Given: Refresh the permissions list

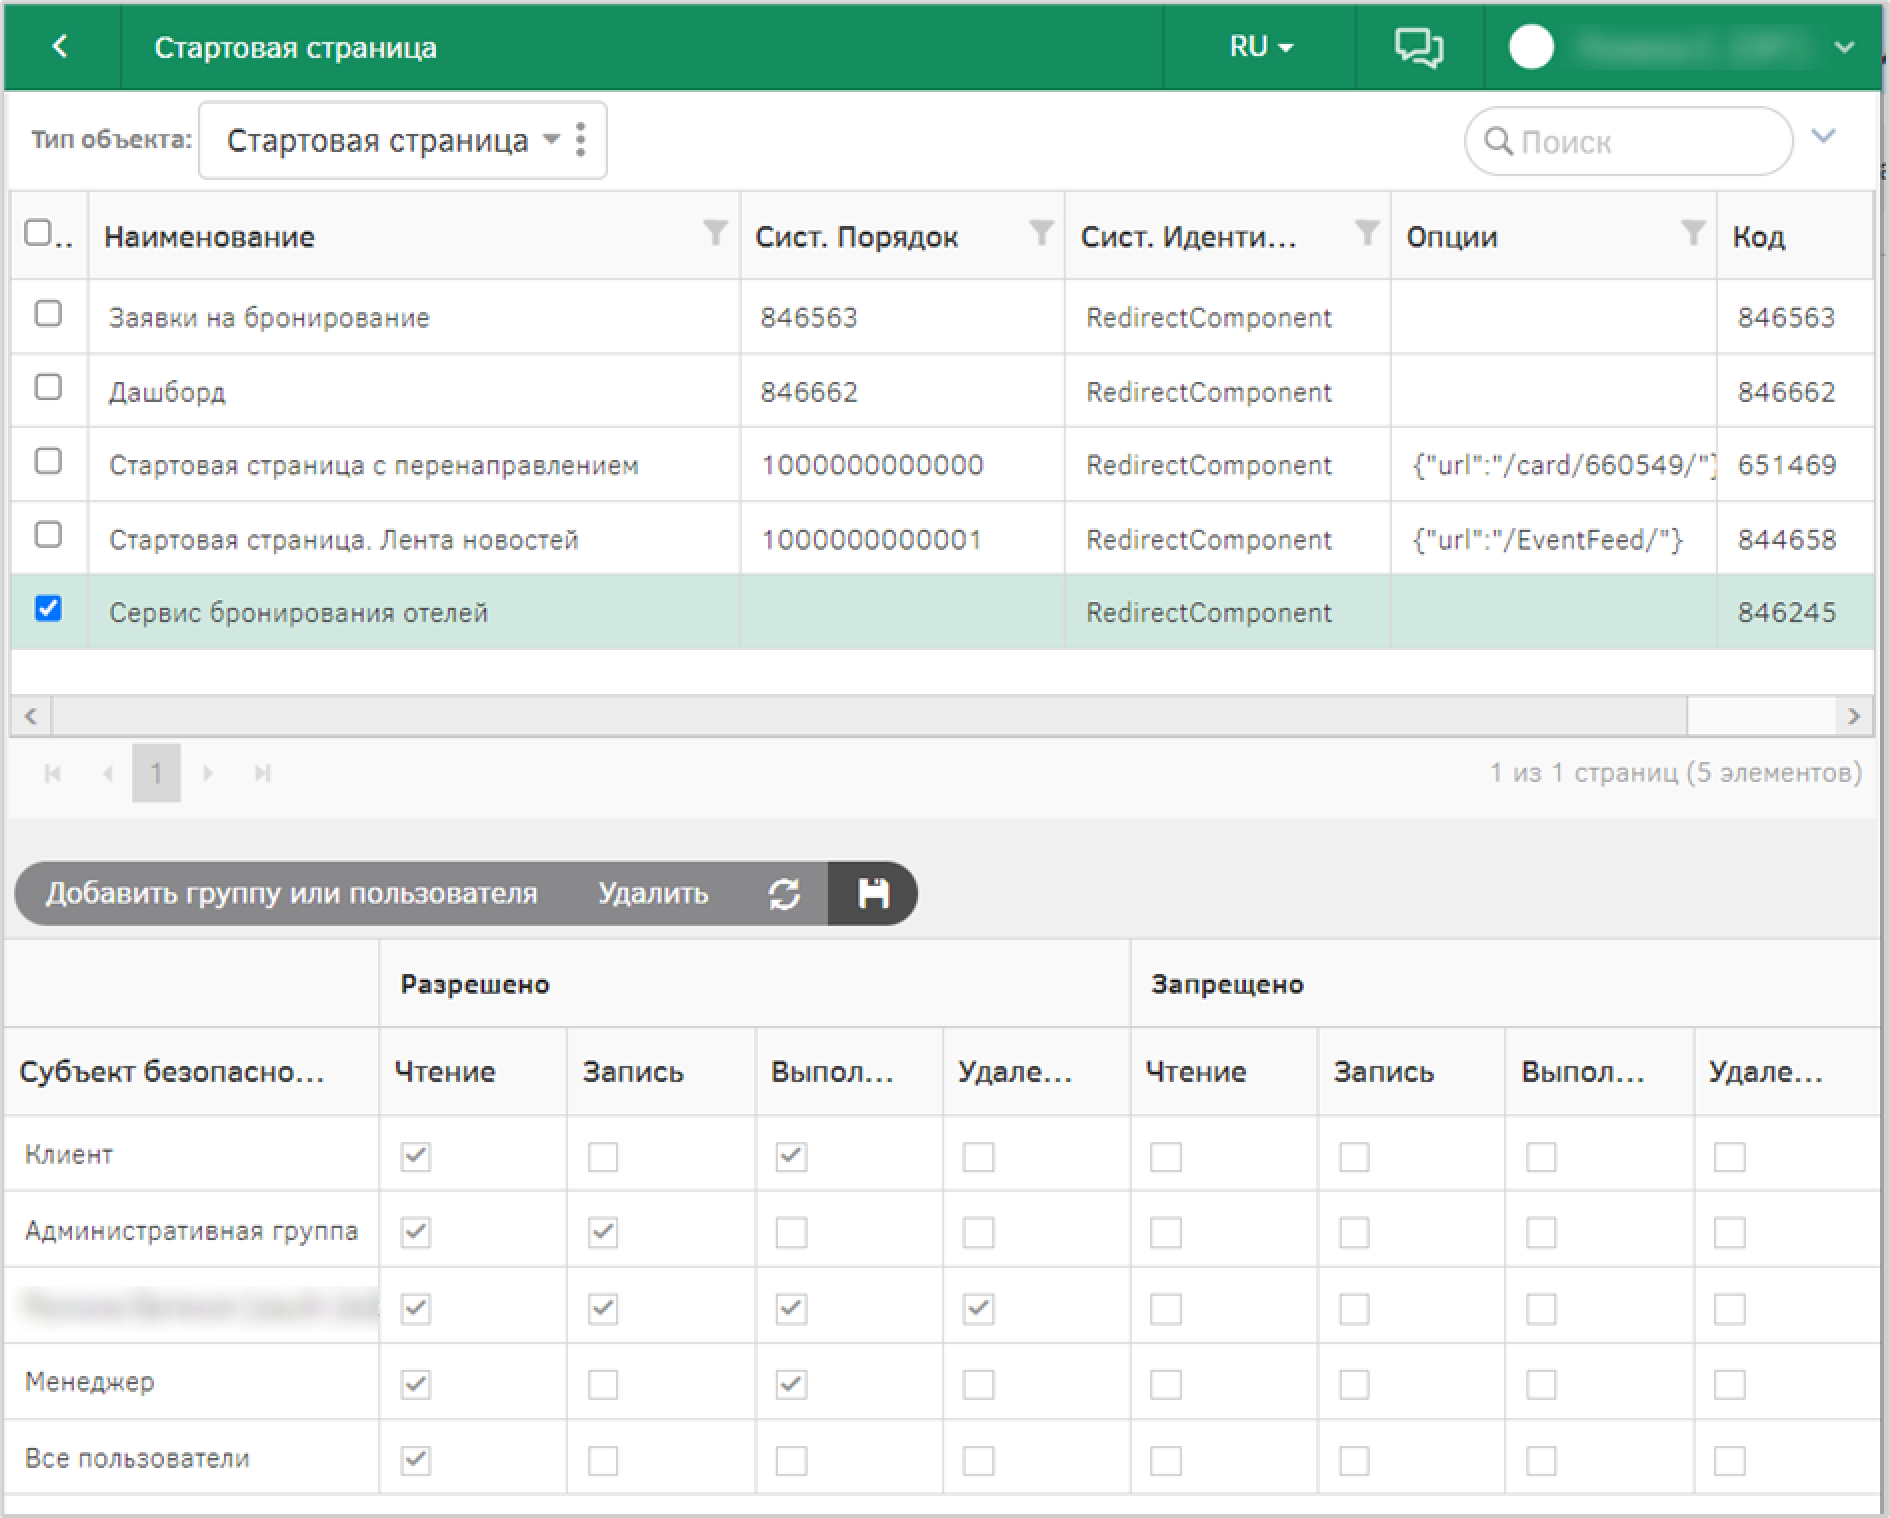Looking at the screenshot, I should click(784, 893).
